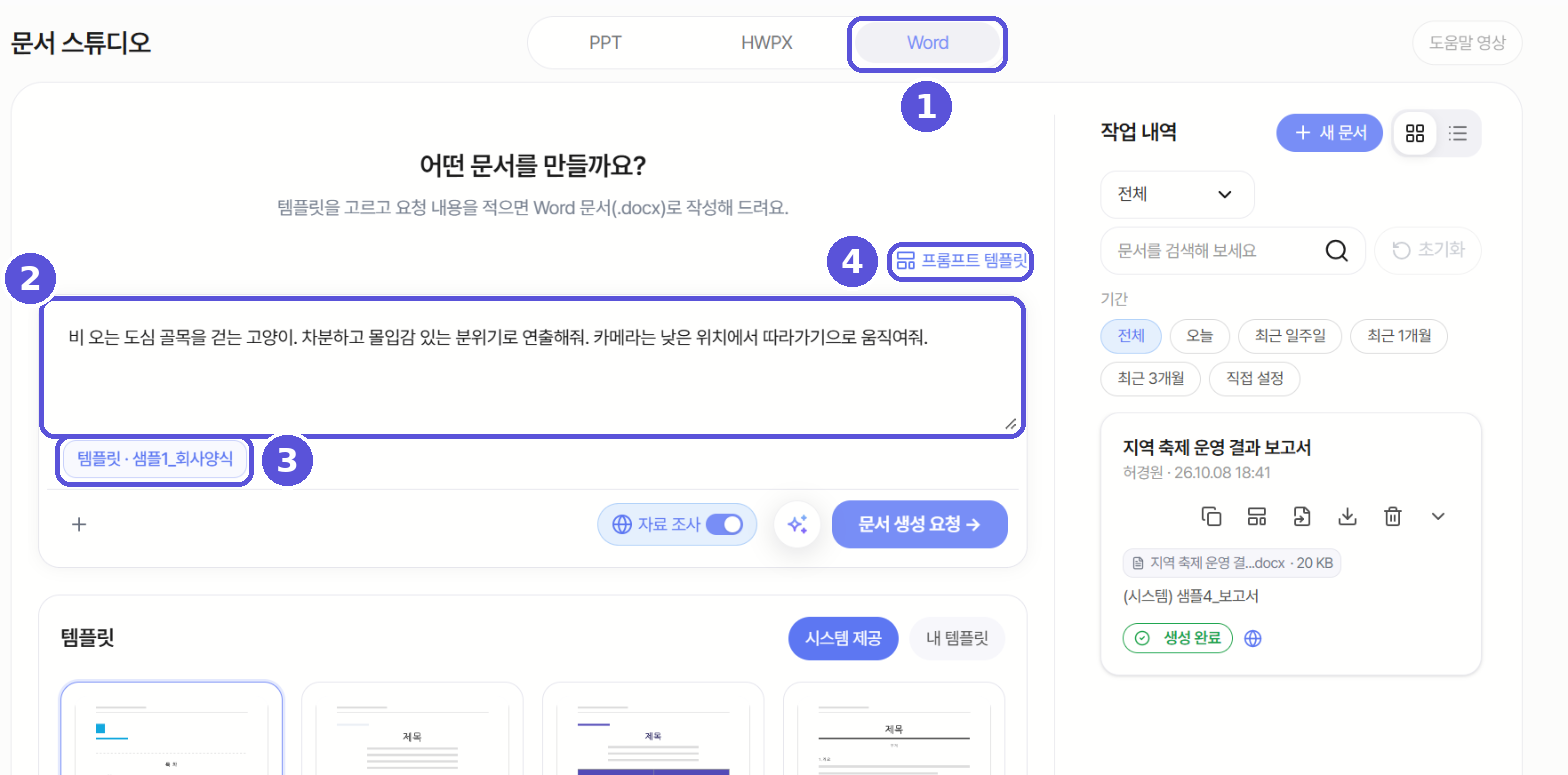Show 내 템플릿 templates

click(x=957, y=639)
